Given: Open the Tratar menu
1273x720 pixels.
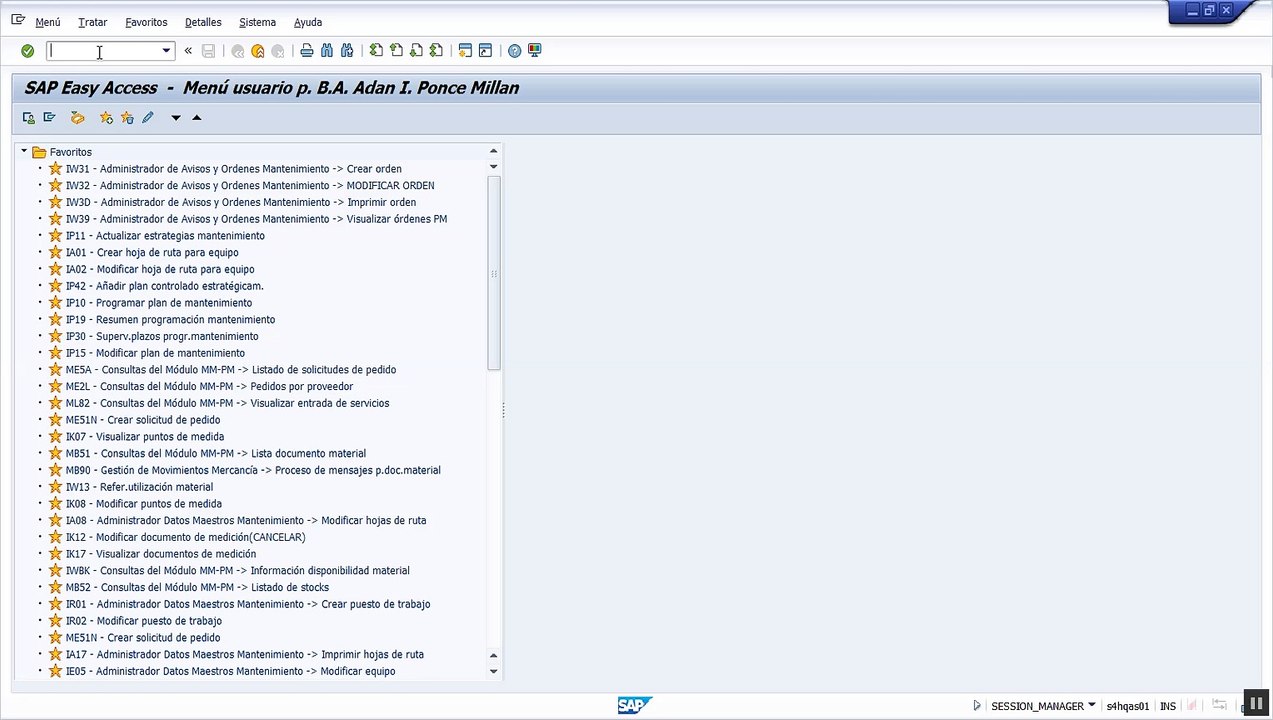Looking at the screenshot, I should (92, 22).
